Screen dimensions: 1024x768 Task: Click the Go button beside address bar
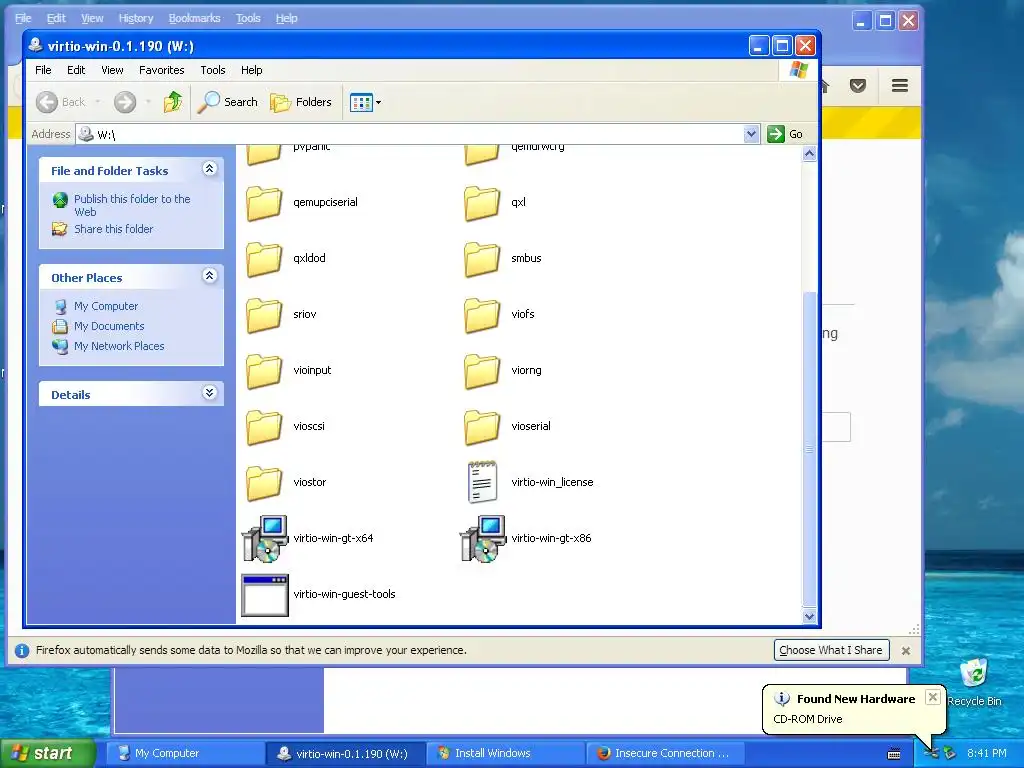[786, 134]
